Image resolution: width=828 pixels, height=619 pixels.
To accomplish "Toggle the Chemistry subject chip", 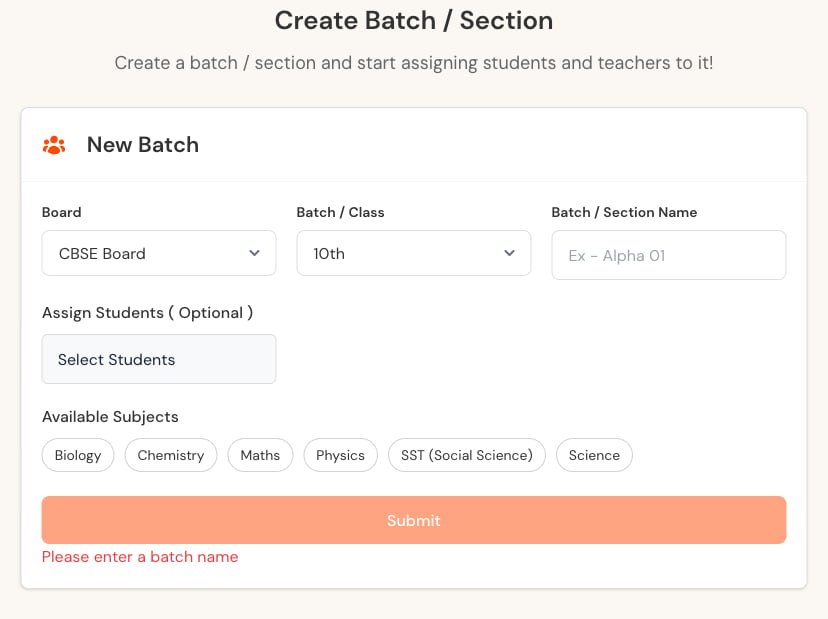I will coord(171,455).
